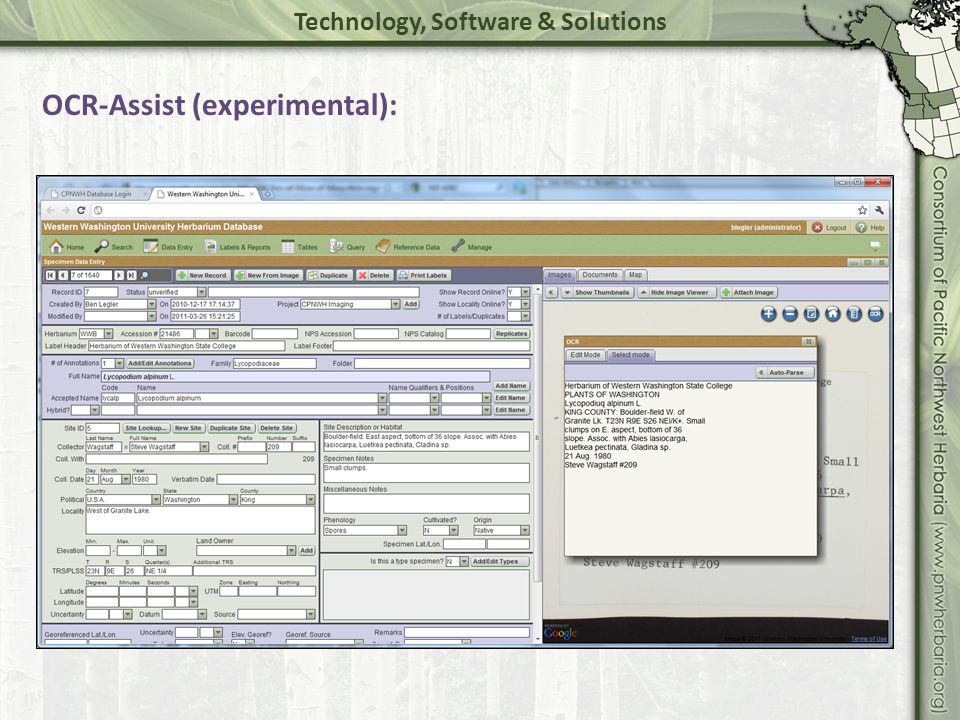This screenshot has width=960, height=720.
Task: Click New From Image button
Action: click(x=268, y=276)
